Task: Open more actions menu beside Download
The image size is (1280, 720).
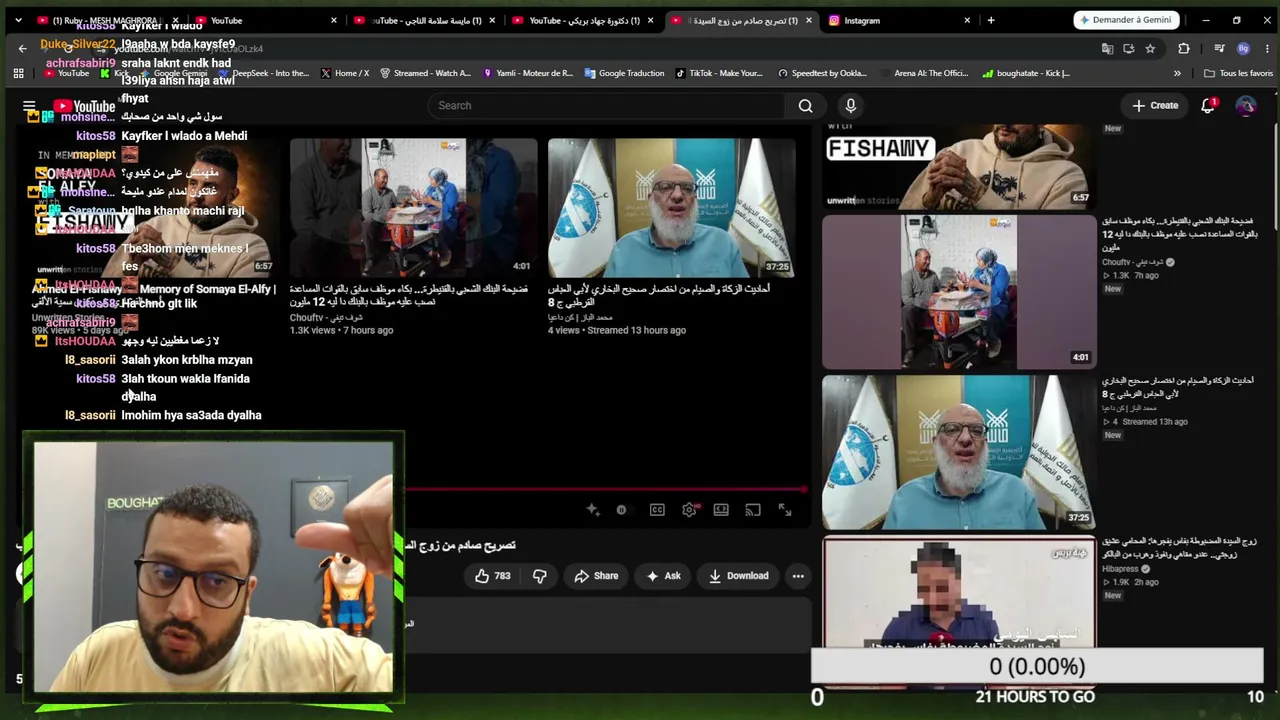Action: coord(798,576)
